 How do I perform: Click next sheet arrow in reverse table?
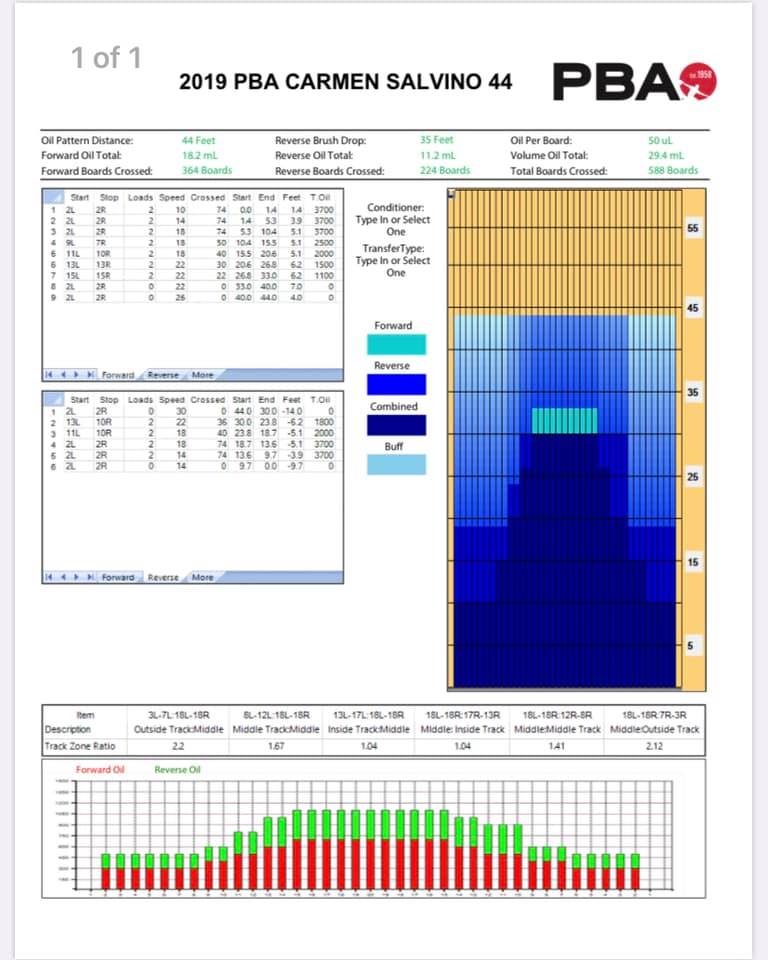click(x=77, y=577)
